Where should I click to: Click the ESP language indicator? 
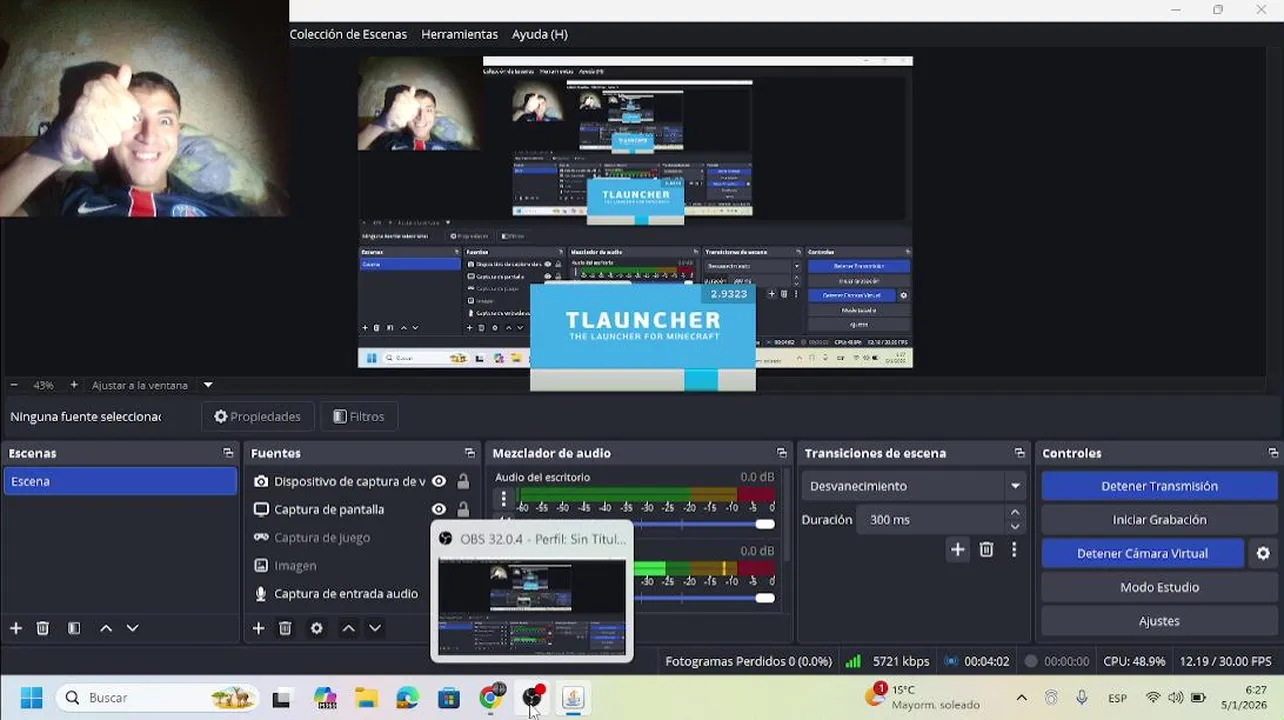[1117, 698]
